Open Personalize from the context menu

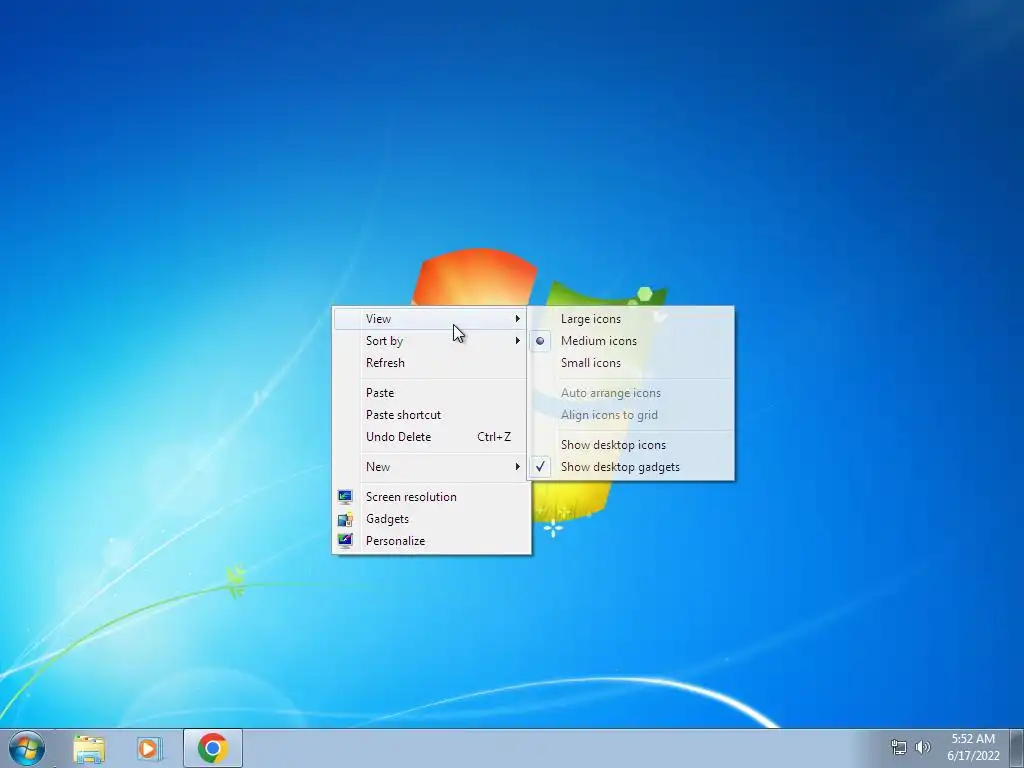point(431,541)
